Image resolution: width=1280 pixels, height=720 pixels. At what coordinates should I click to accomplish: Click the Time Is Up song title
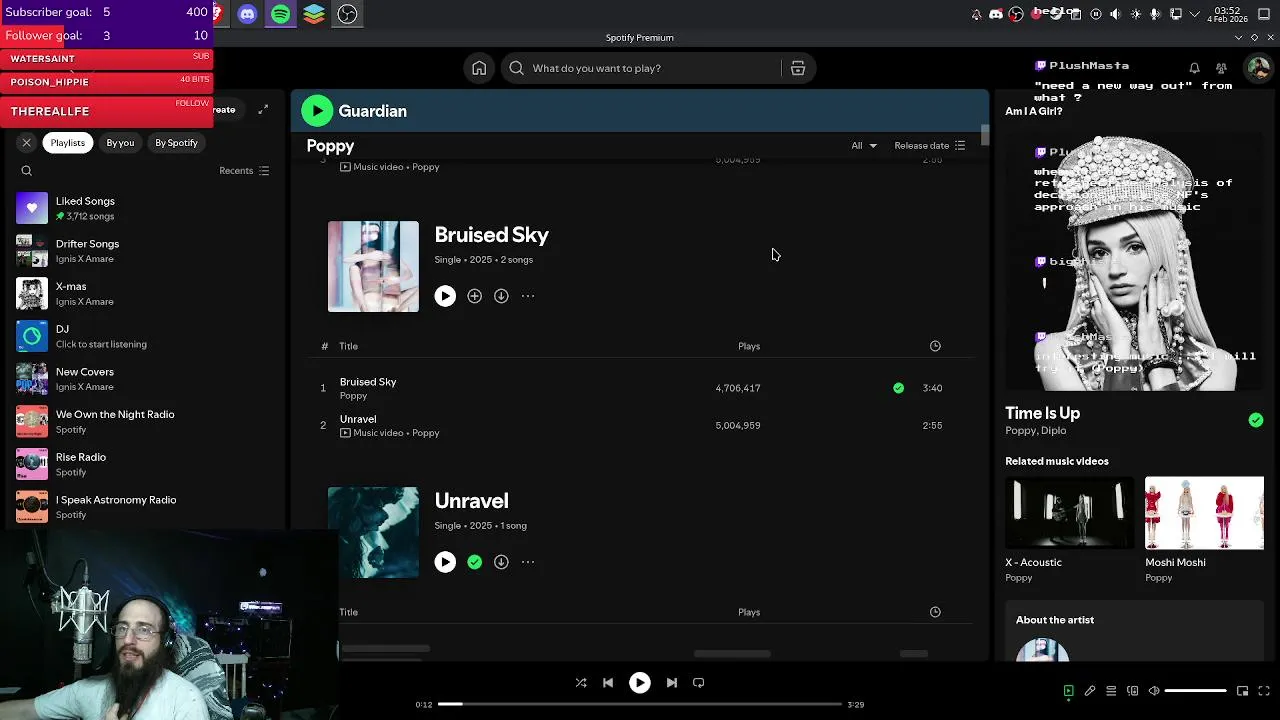point(1042,413)
